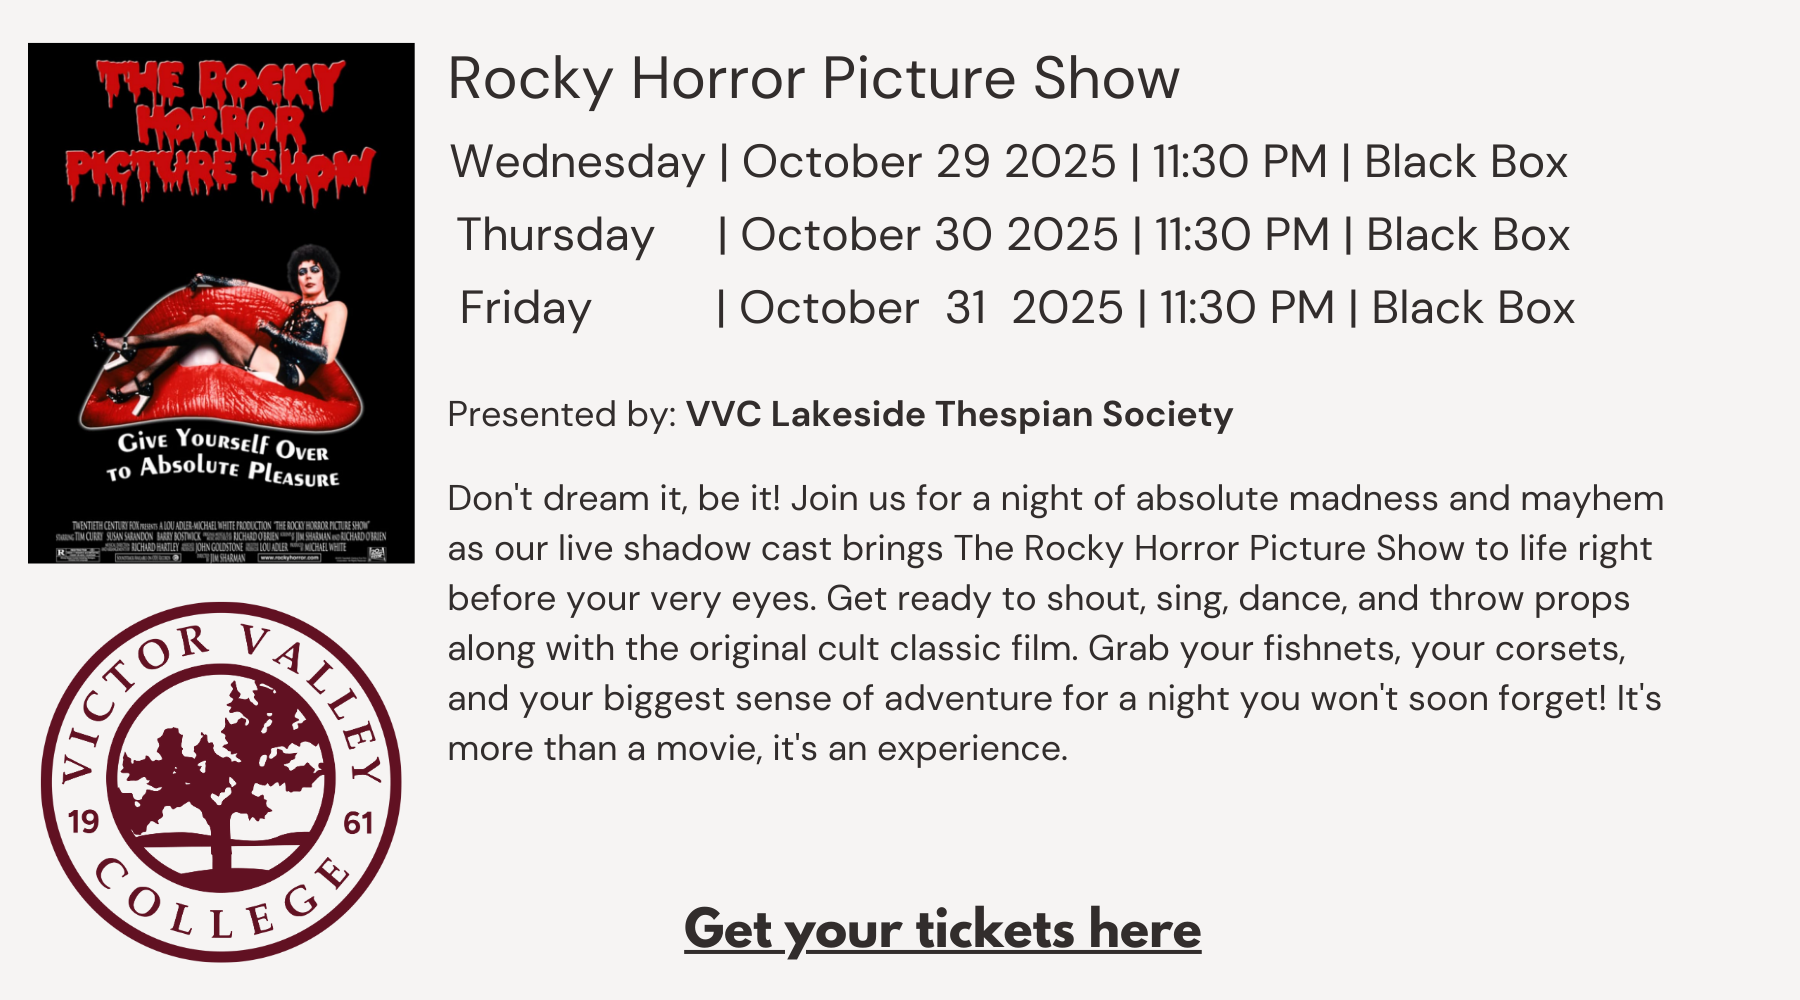Click the Get your tickets here link
This screenshot has width=1800, height=1000.
(942, 930)
